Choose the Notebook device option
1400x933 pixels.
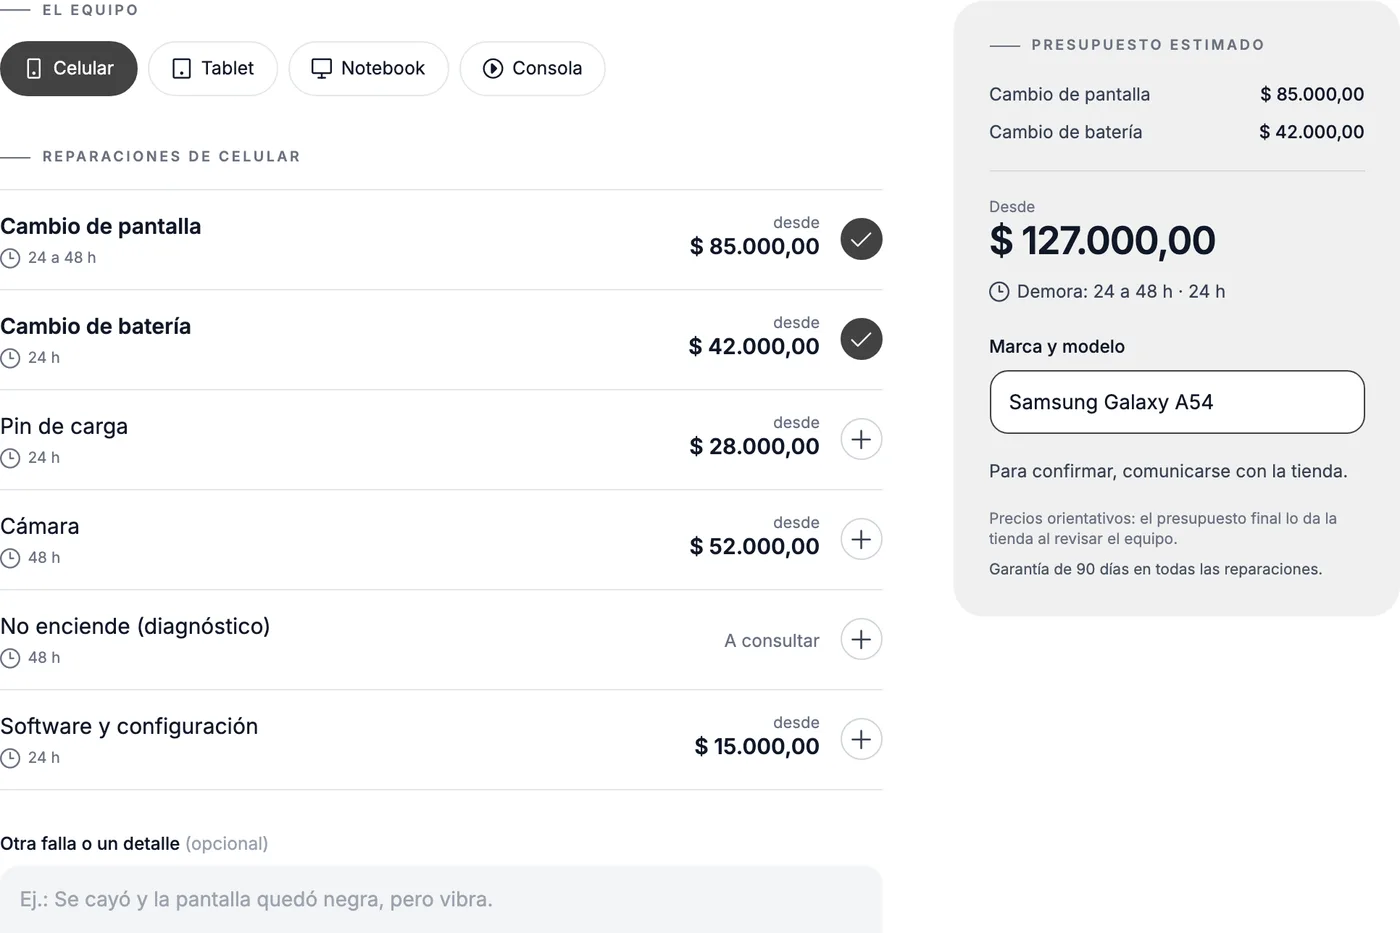368,68
